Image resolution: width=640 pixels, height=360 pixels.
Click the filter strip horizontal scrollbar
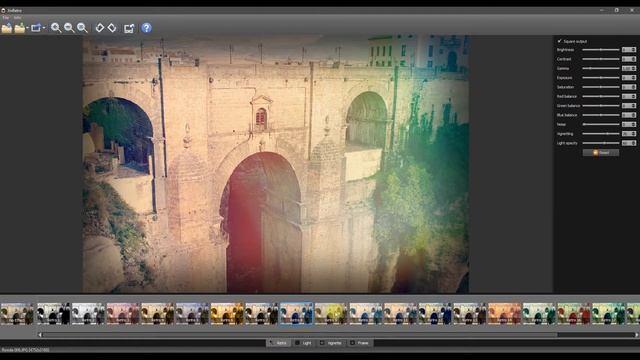coord(300,335)
